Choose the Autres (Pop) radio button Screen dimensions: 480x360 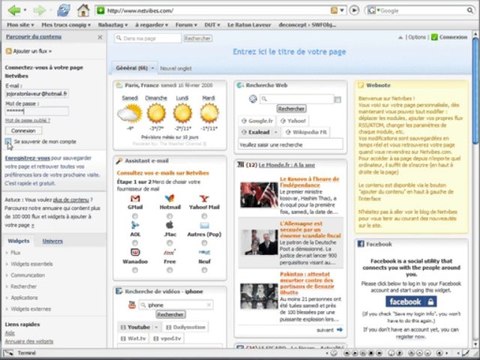204,243
